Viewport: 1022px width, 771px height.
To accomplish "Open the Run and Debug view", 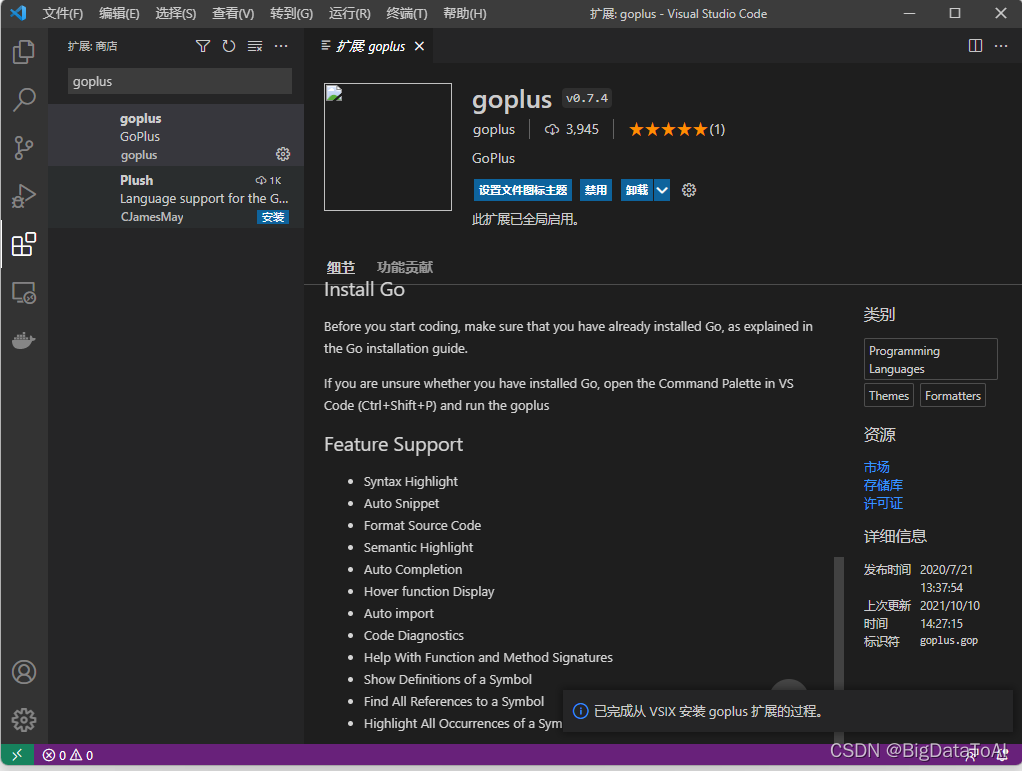I will [24, 196].
